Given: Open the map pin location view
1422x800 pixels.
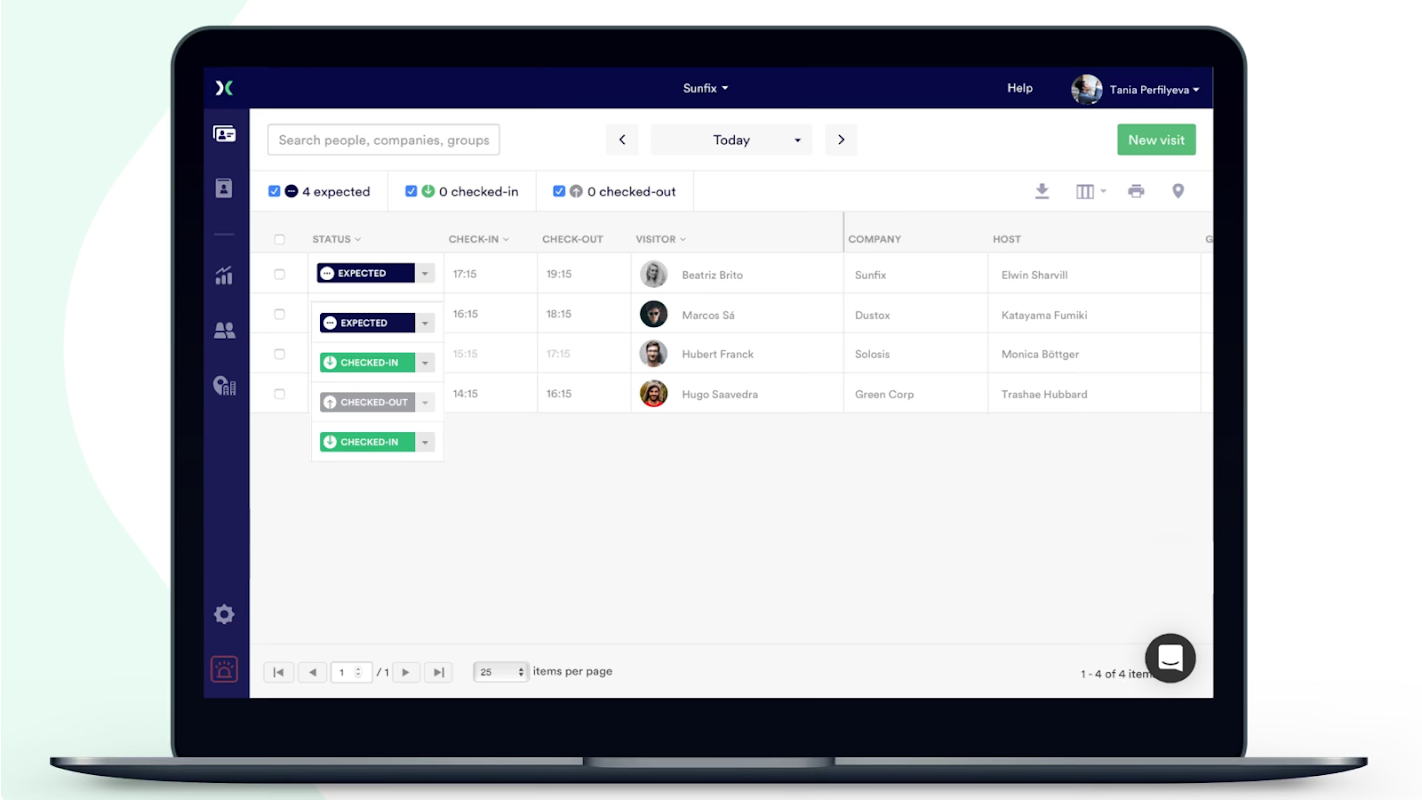Looking at the screenshot, I should [1178, 191].
